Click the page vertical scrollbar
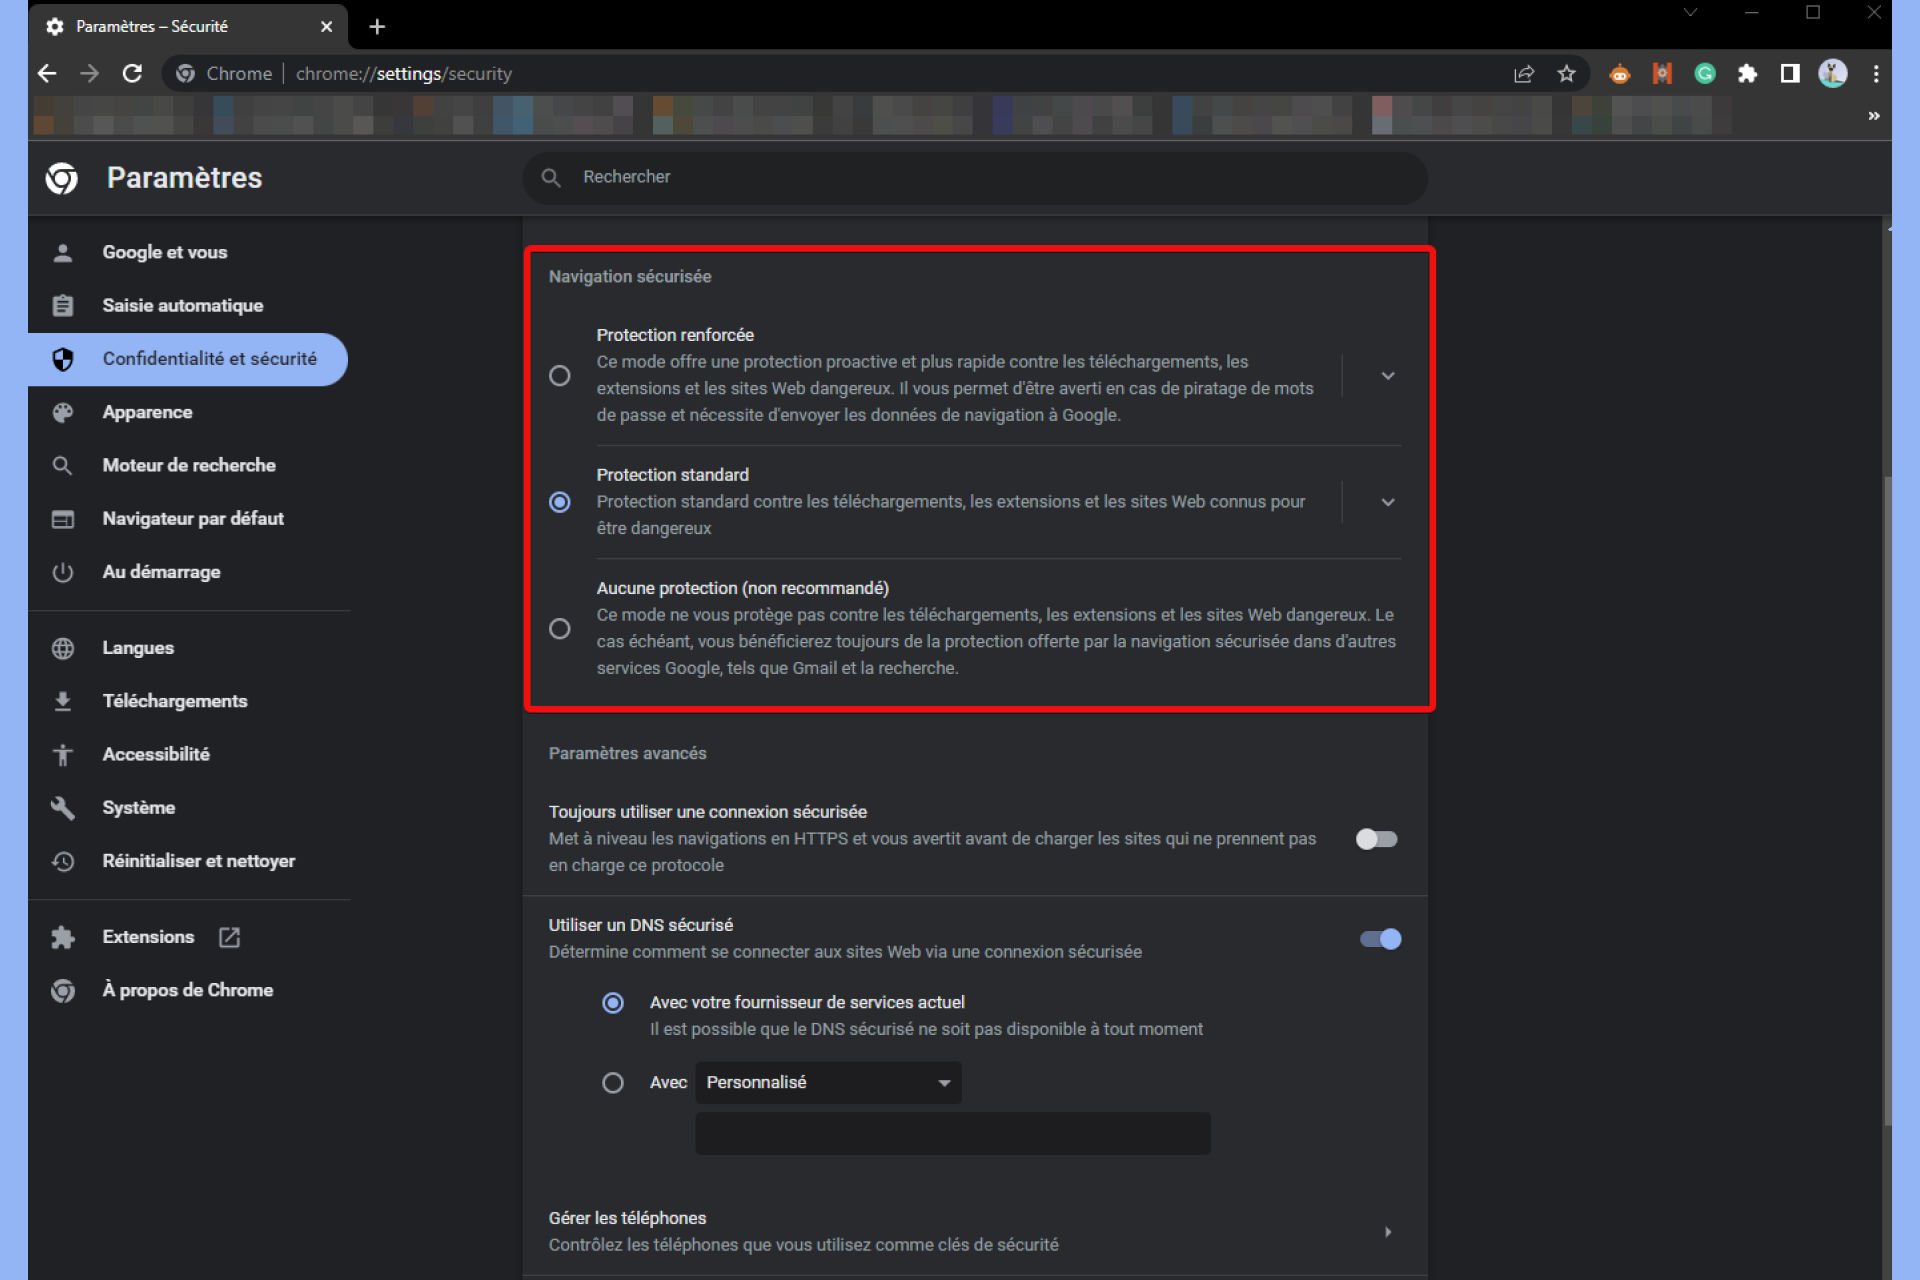1920x1280 pixels. (1888, 800)
